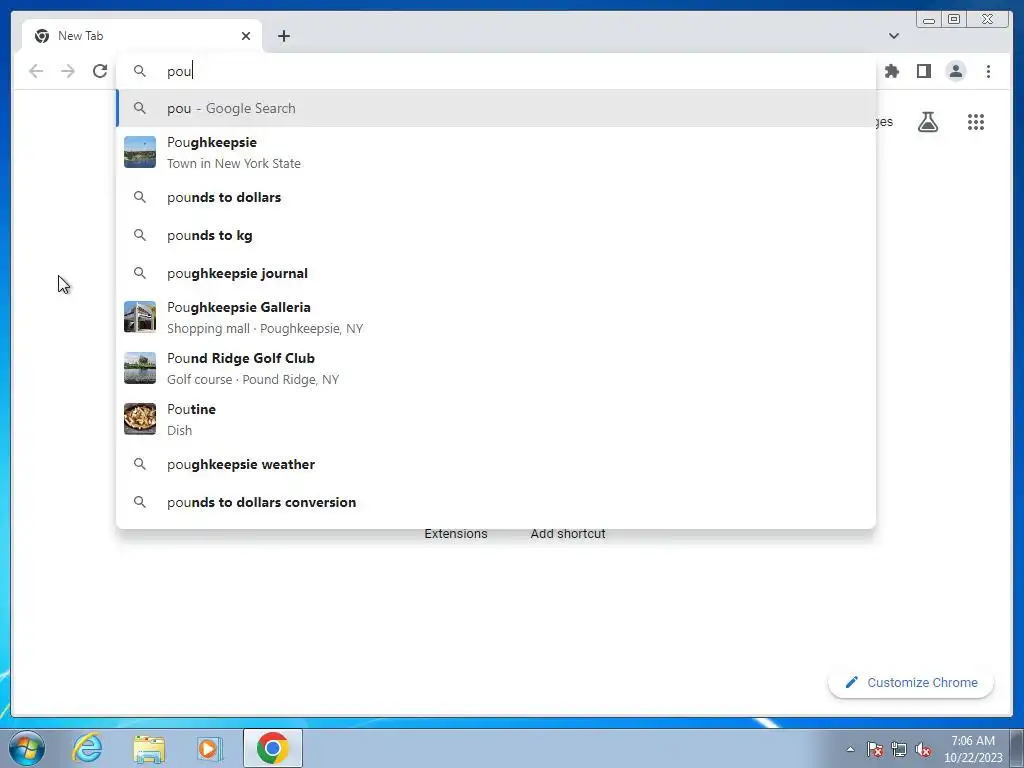Choose 'pounds to dollars' suggestion
Viewport: 1024px width, 768px height.
pos(496,197)
